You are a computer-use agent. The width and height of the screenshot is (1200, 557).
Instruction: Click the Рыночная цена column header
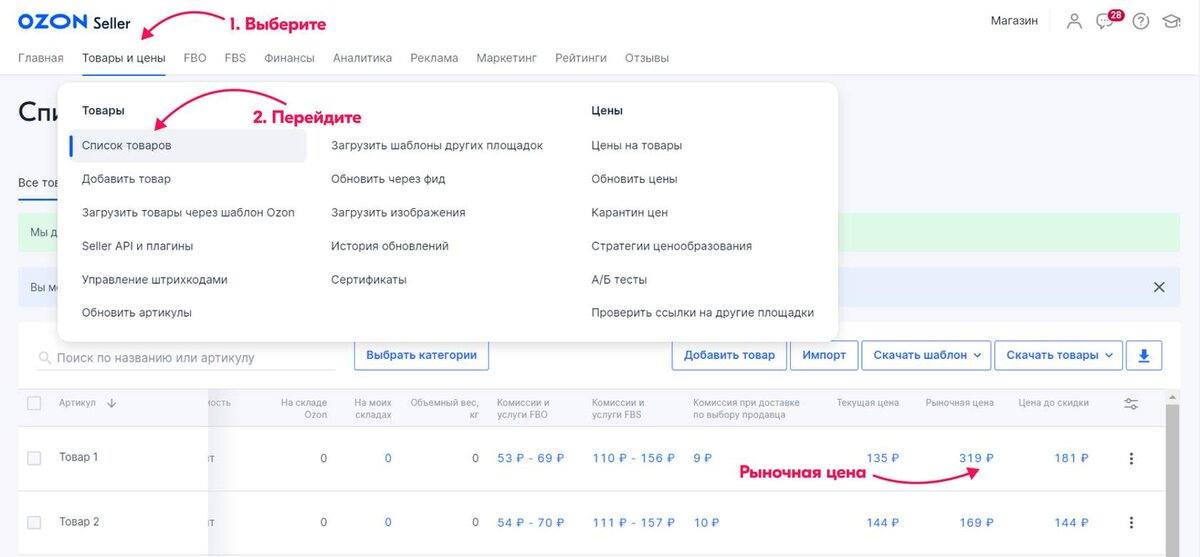coord(960,403)
